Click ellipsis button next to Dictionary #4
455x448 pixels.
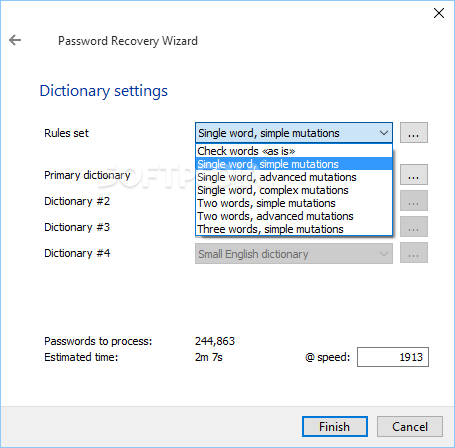(414, 253)
